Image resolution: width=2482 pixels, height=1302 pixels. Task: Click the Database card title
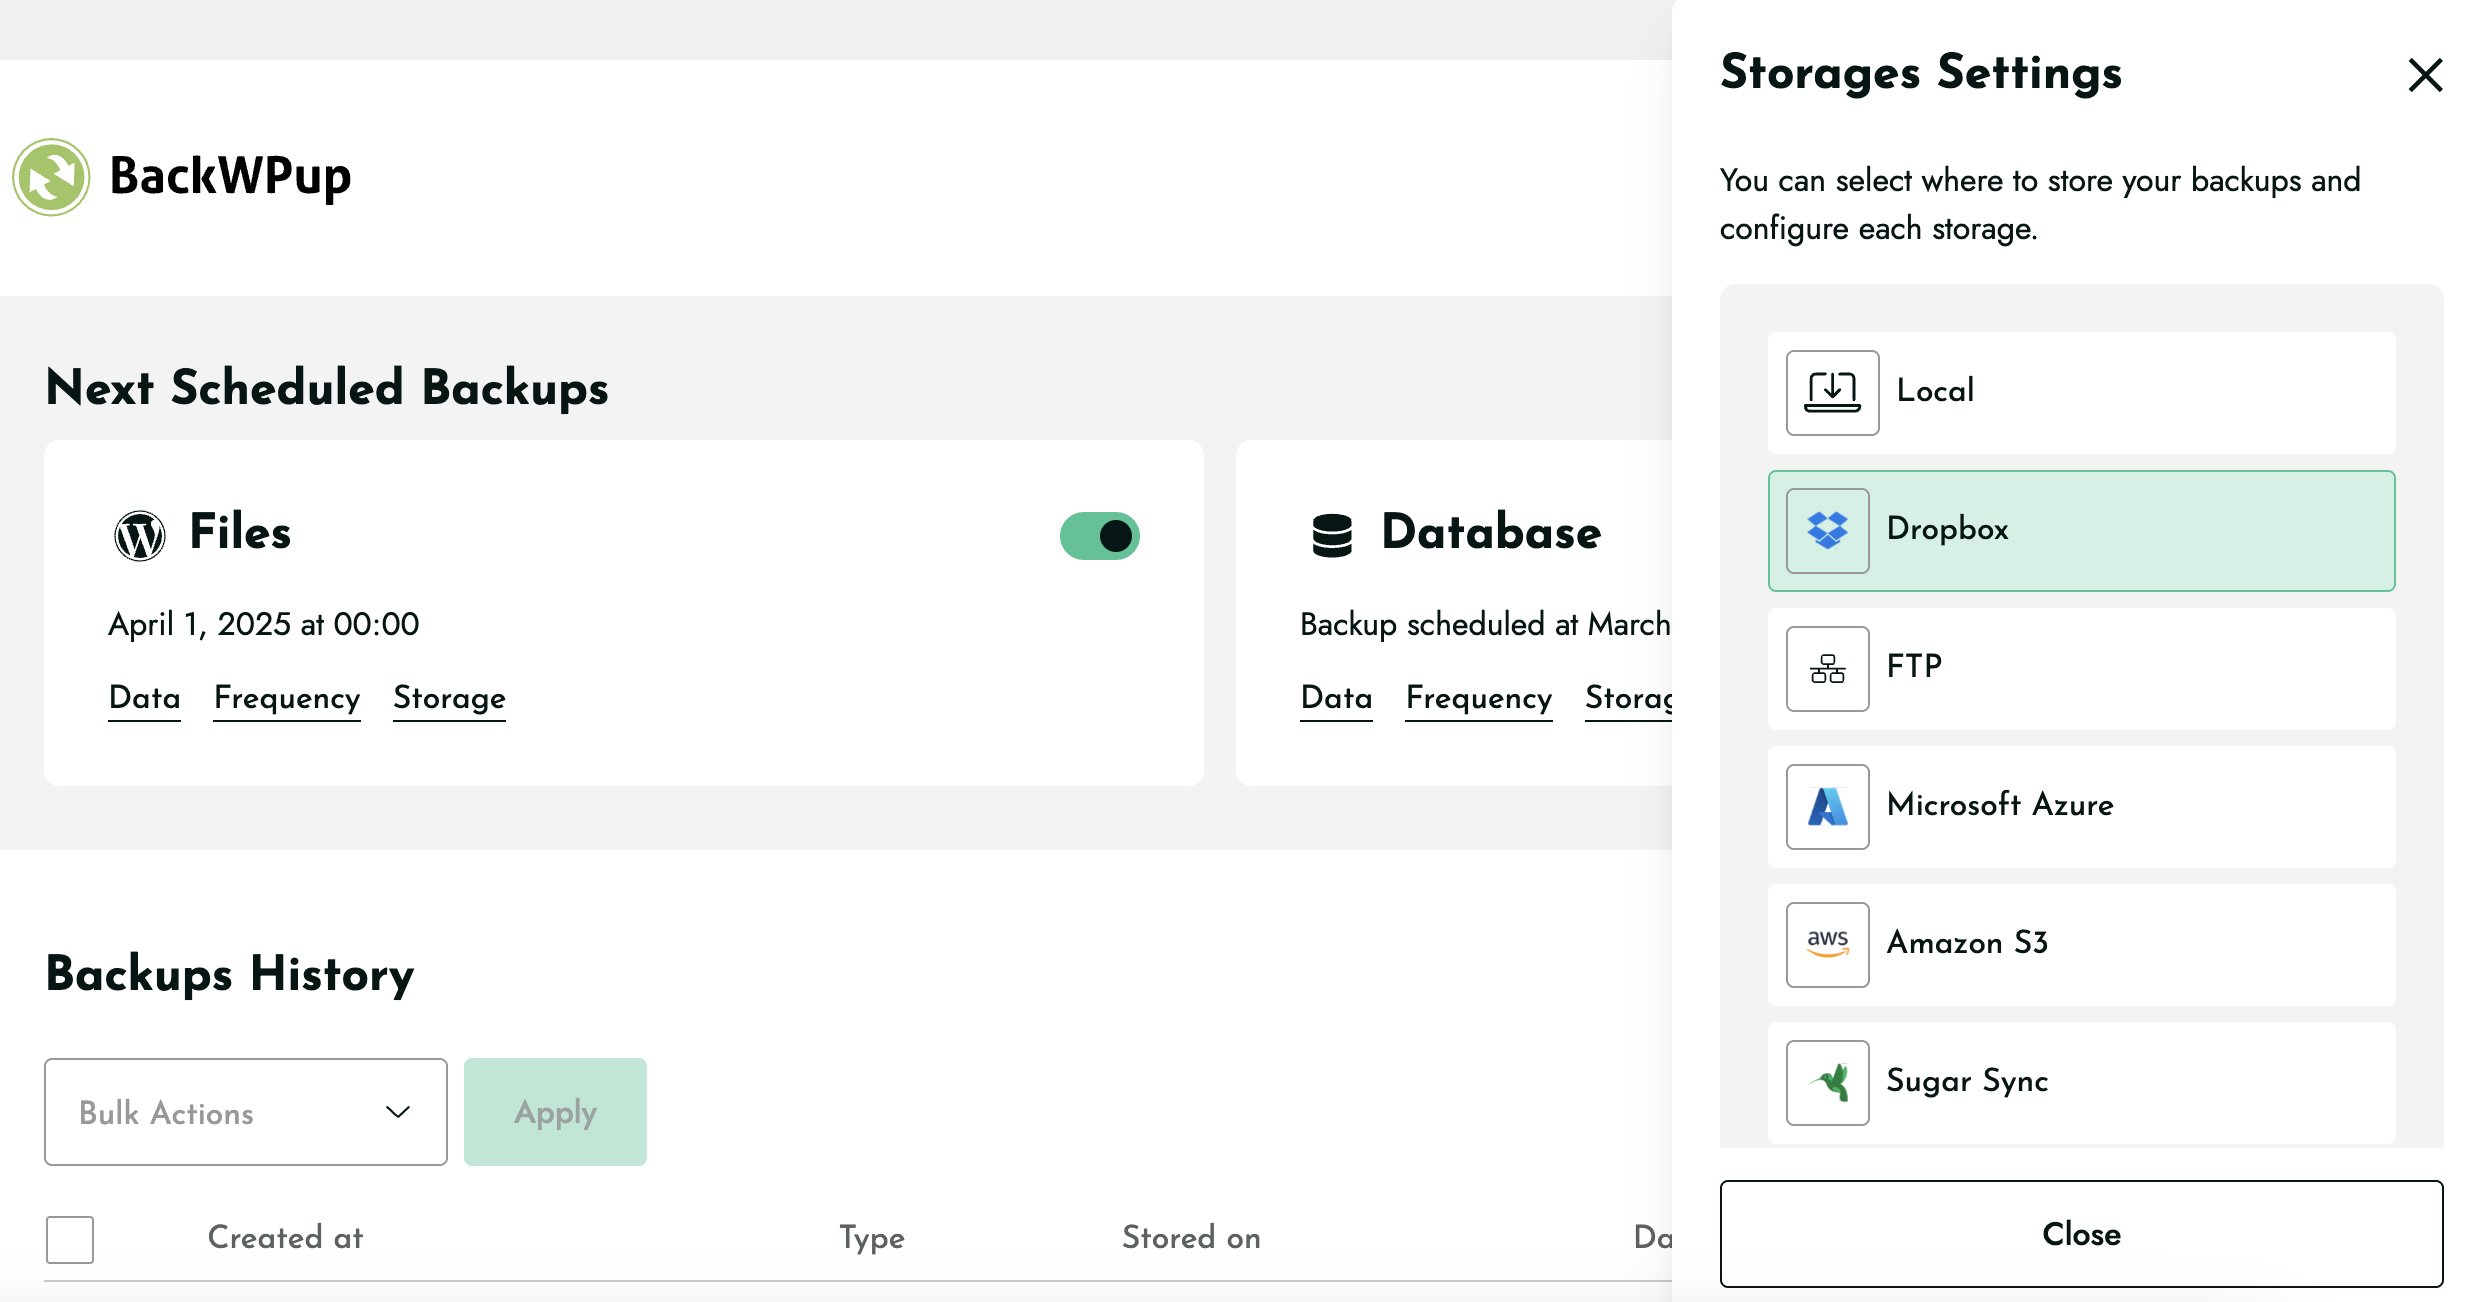point(1491,531)
